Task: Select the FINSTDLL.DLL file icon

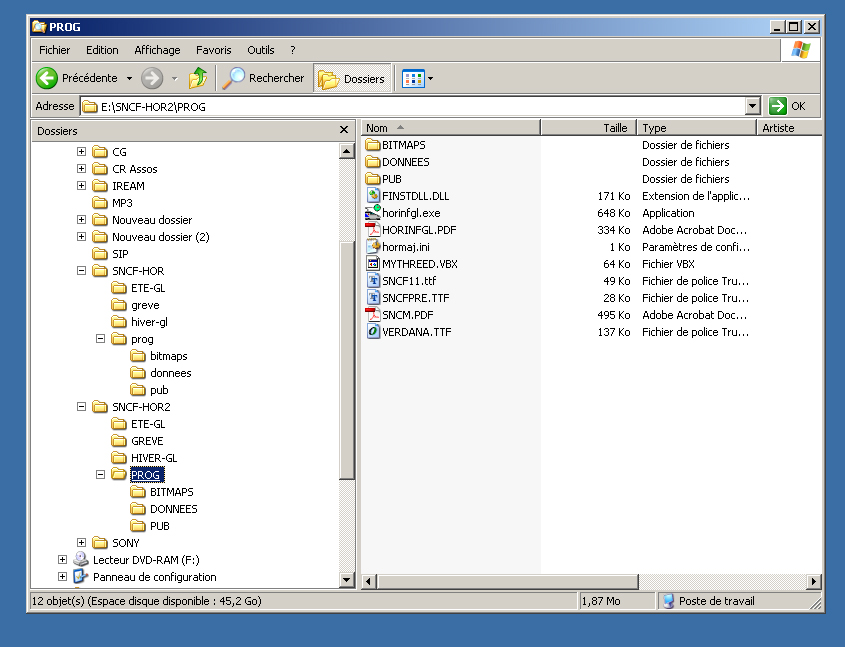Action: pos(373,196)
